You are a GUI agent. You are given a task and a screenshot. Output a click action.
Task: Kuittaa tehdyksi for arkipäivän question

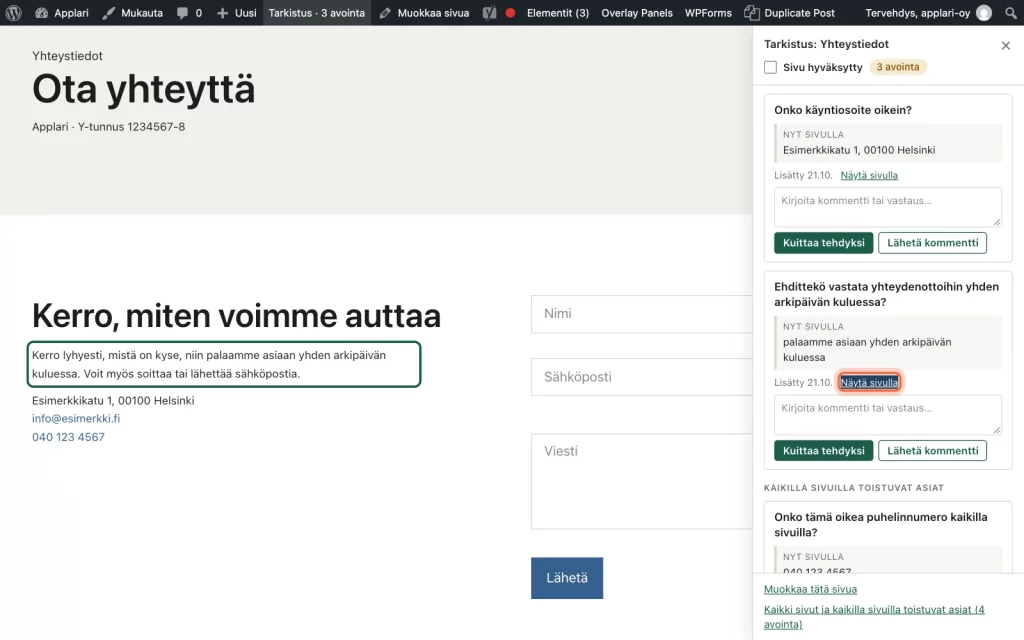click(824, 451)
